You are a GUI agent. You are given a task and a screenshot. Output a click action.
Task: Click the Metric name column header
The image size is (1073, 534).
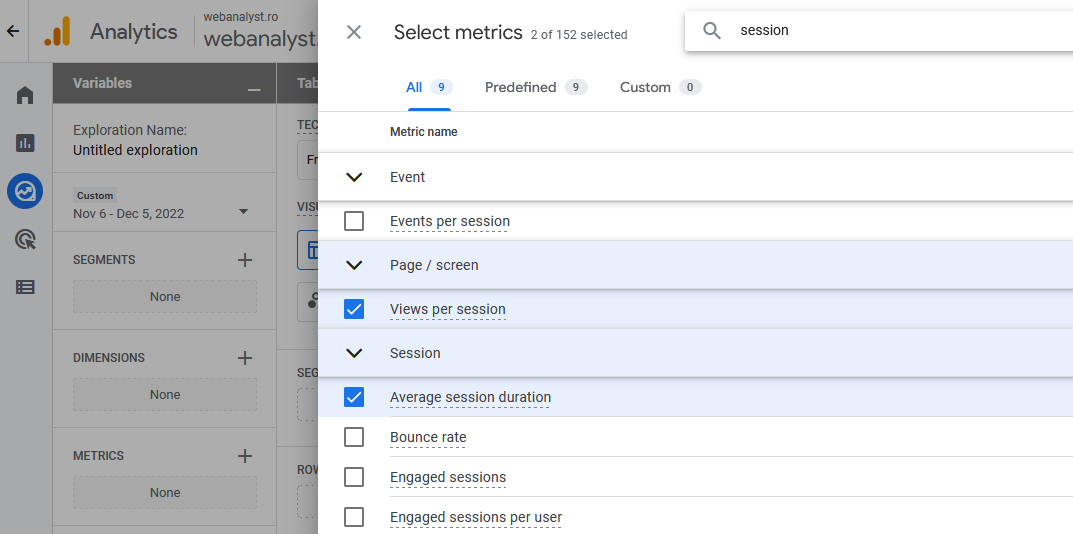coord(424,131)
